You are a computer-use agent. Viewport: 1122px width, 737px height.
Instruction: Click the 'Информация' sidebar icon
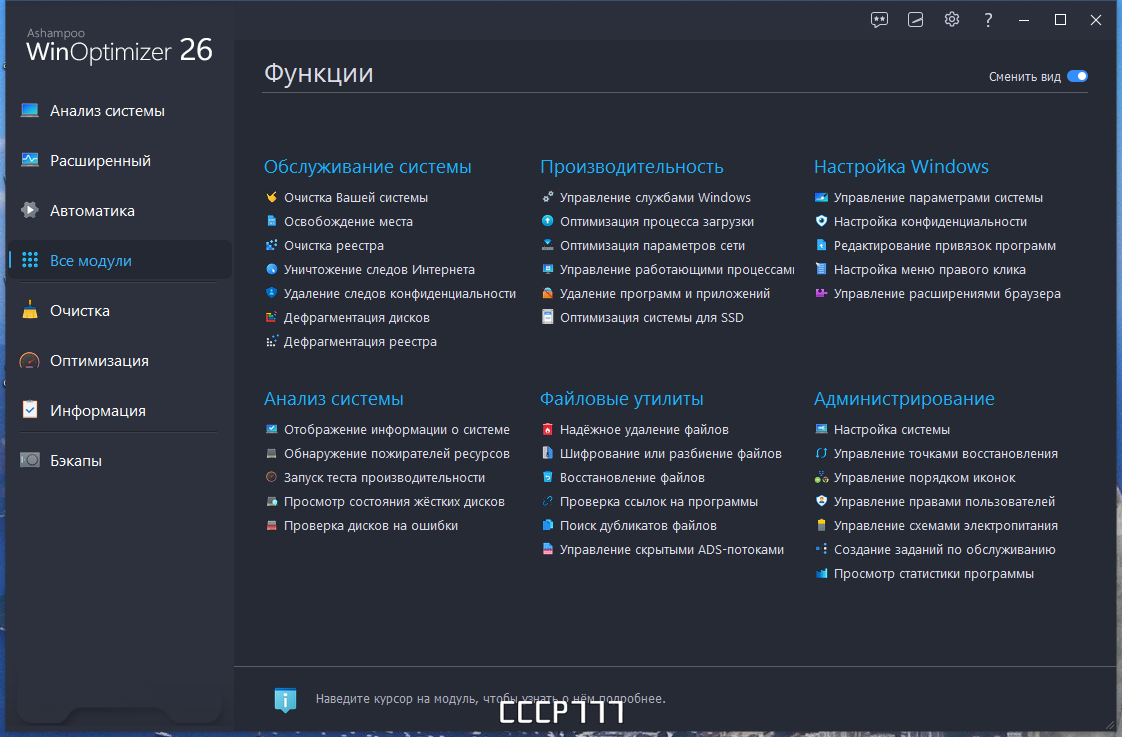(30, 410)
